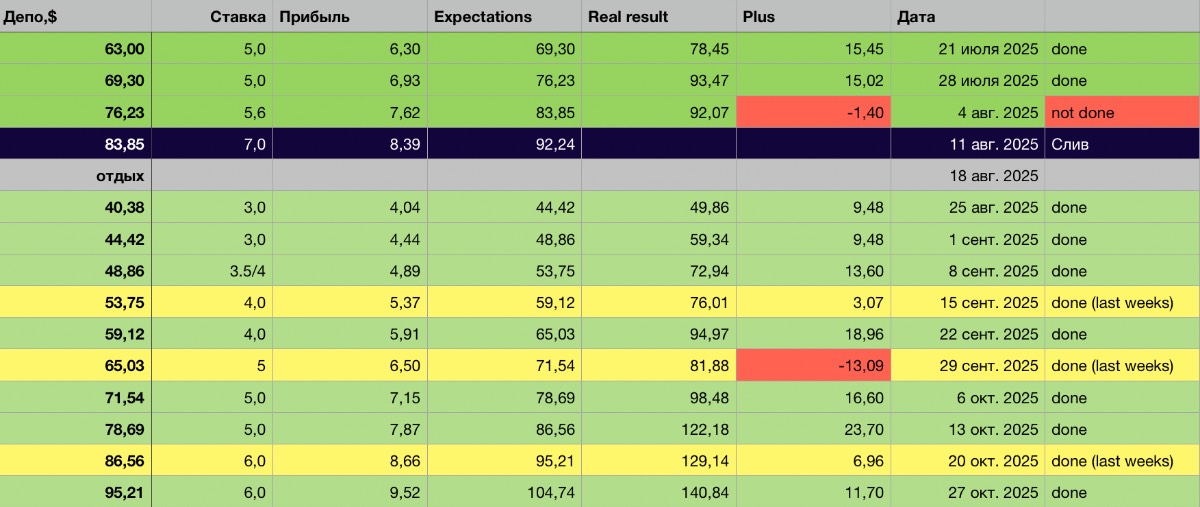Select Депо value 83,85 in dark row
Image resolution: width=1200 pixels, height=507 pixels.
[x=123, y=144]
